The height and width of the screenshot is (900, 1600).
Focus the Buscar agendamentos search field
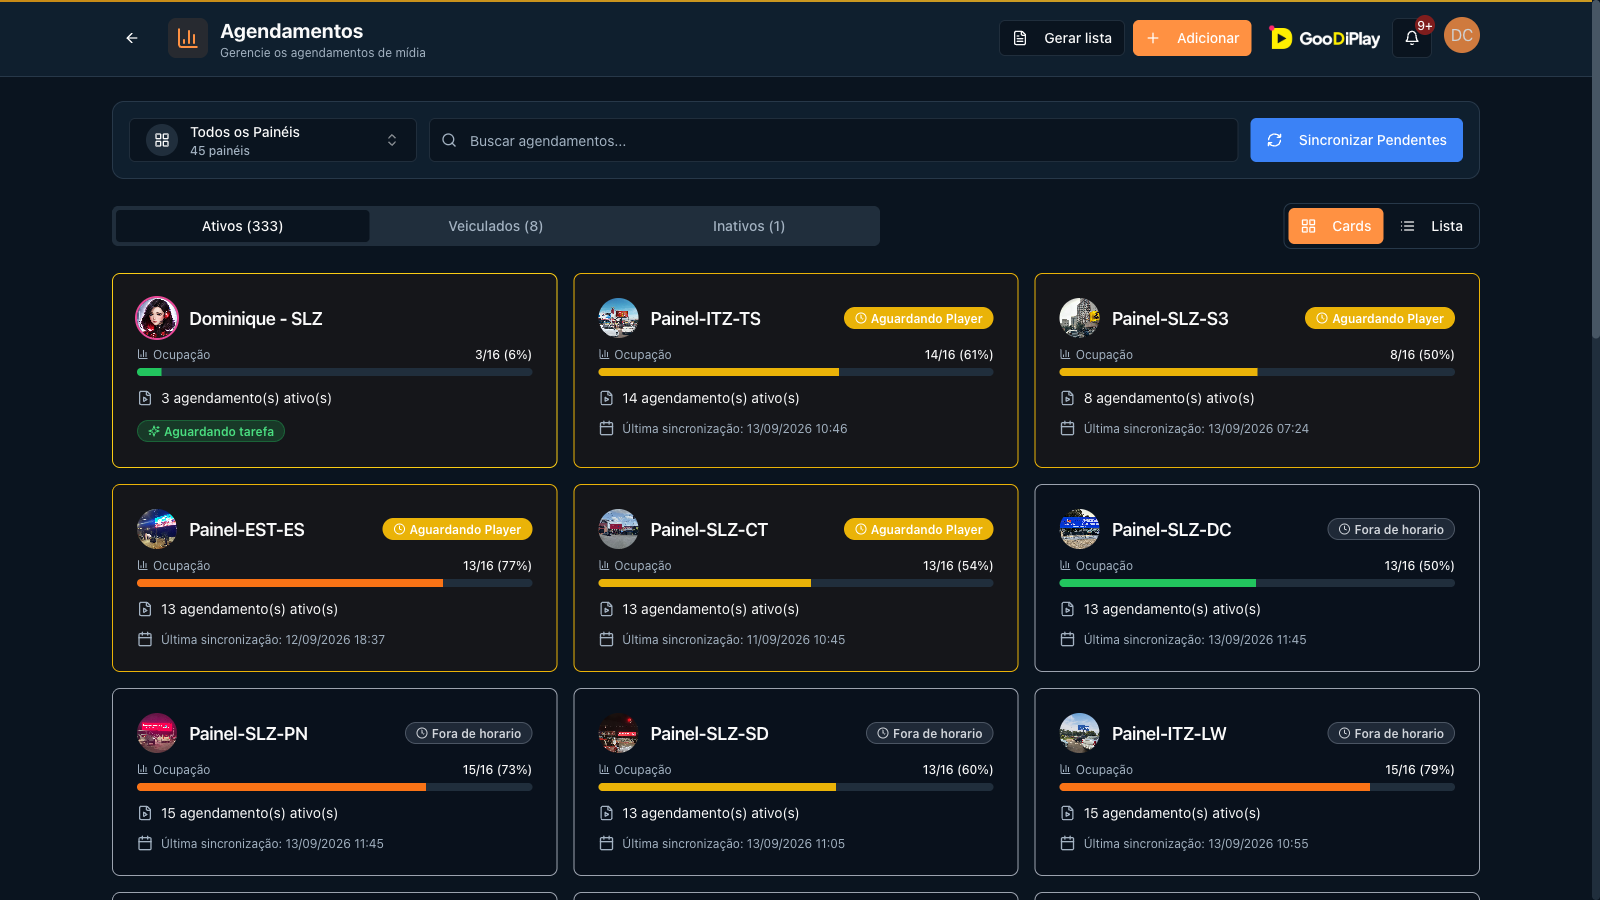click(x=834, y=140)
